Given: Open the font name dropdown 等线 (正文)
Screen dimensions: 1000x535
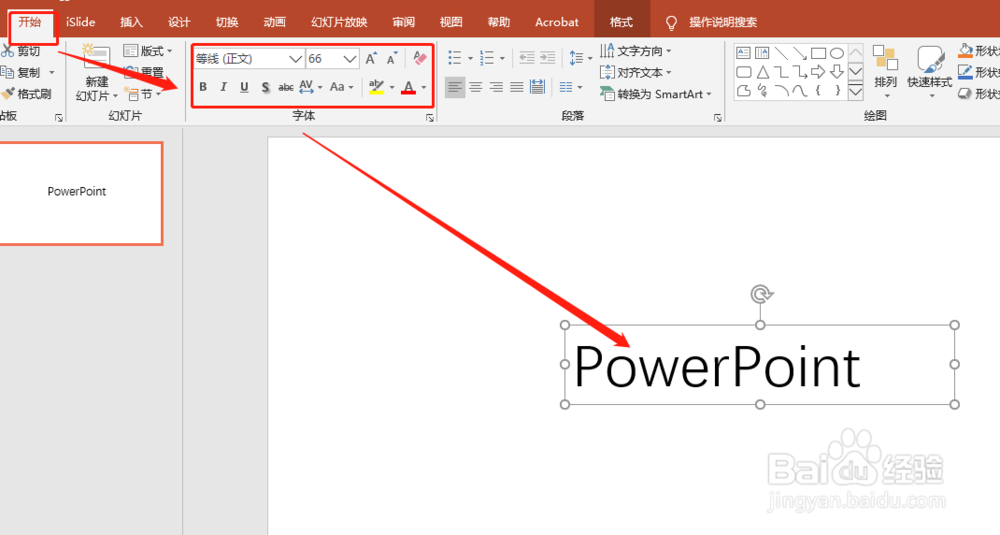Looking at the screenshot, I should point(295,59).
